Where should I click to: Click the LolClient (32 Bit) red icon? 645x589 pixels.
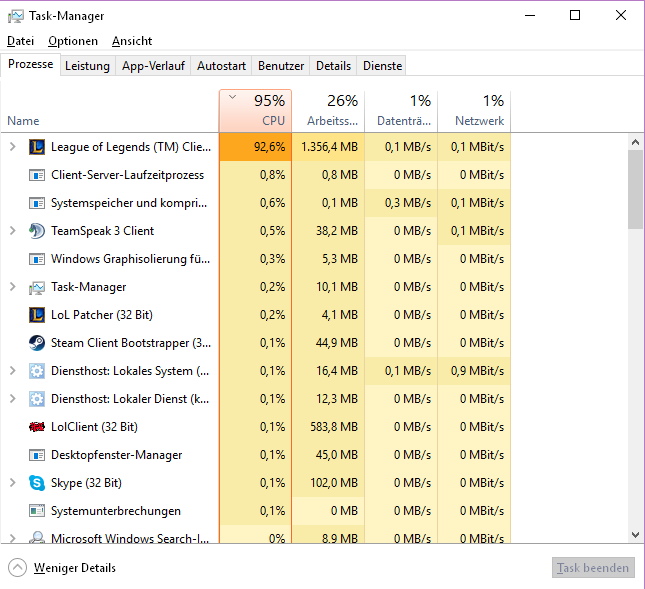37,427
